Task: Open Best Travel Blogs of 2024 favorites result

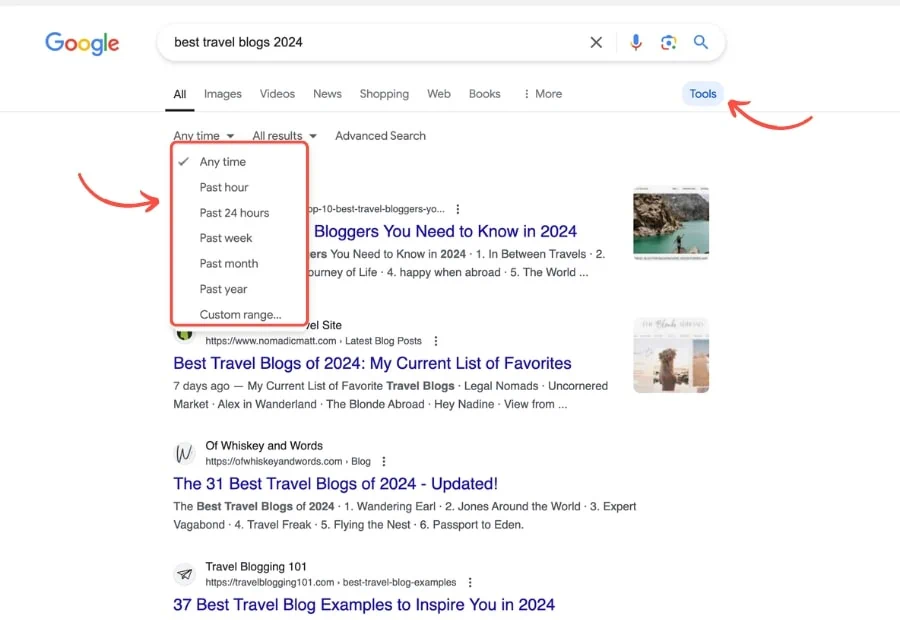Action: (x=372, y=363)
